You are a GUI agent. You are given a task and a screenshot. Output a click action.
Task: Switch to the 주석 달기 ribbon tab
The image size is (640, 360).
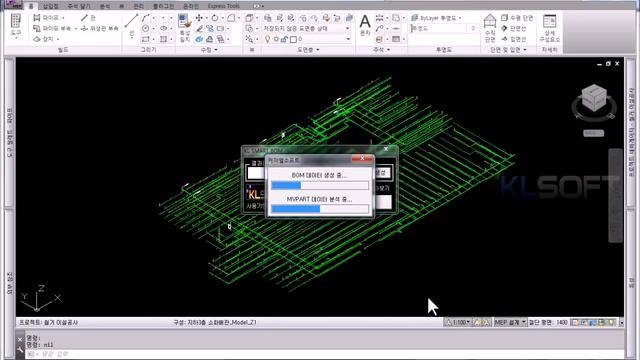(79, 6)
